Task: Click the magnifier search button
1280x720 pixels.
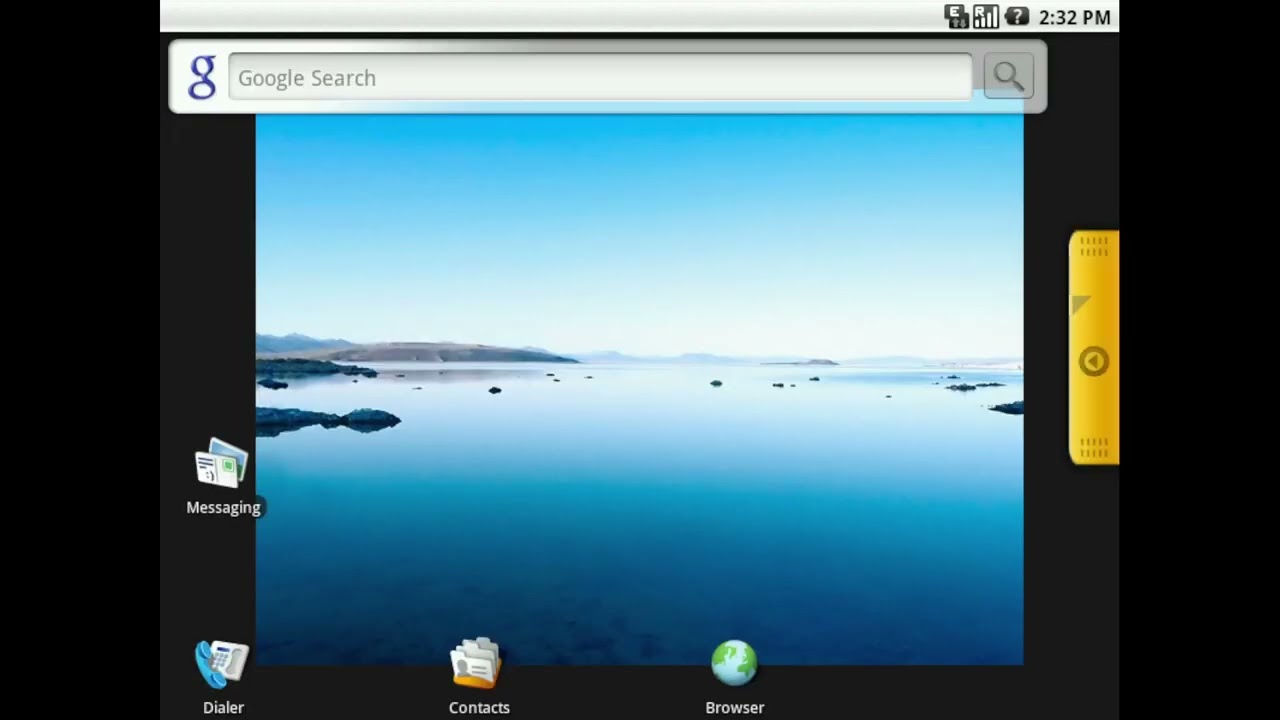Action: tap(1008, 77)
